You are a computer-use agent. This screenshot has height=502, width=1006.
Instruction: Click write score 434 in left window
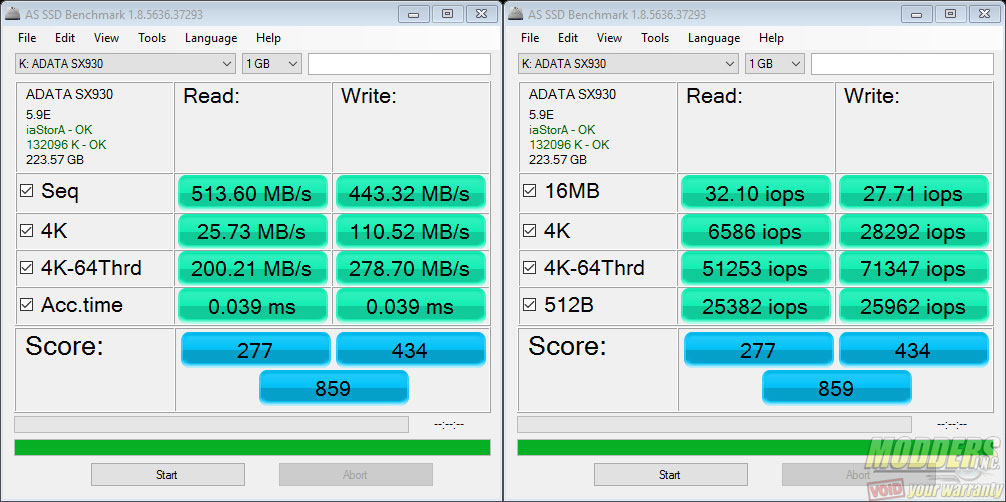[x=411, y=349]
